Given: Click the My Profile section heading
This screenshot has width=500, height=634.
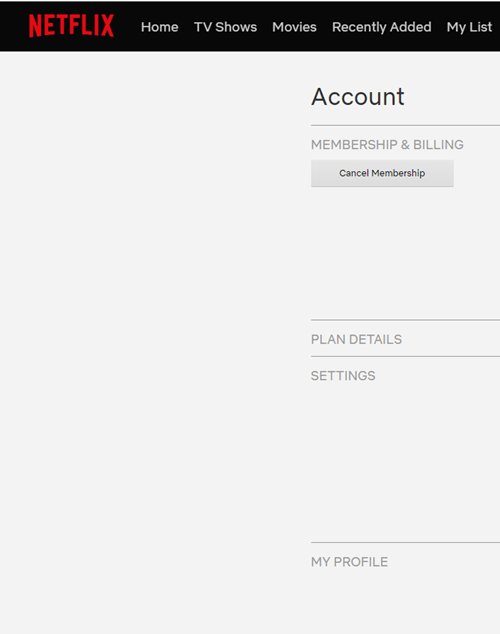Looking at the screenshot, I should [349, 562].
